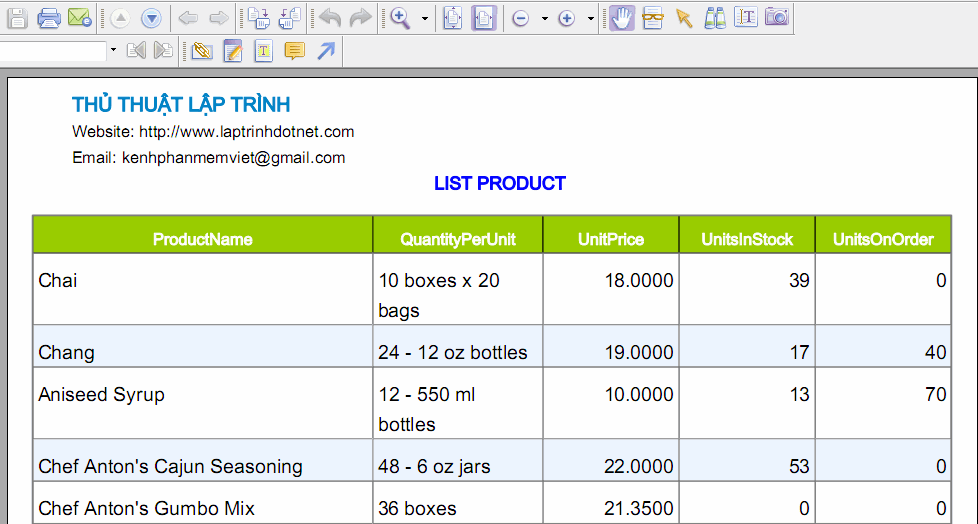Undo the last action

point(330,18)
